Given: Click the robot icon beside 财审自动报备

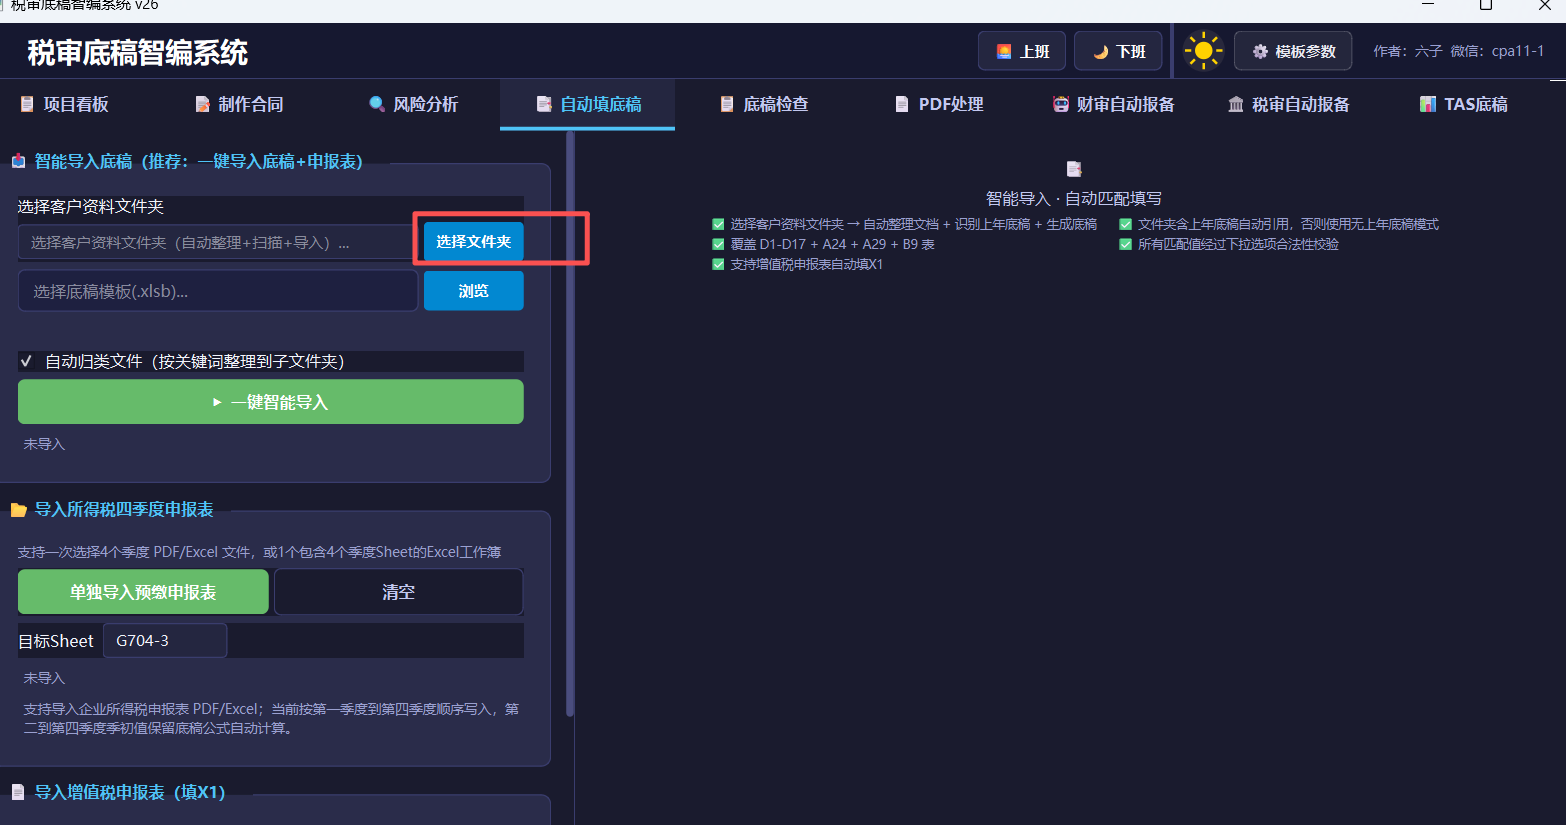Looking at the screenshot, I should click(x=1060, y=104).
